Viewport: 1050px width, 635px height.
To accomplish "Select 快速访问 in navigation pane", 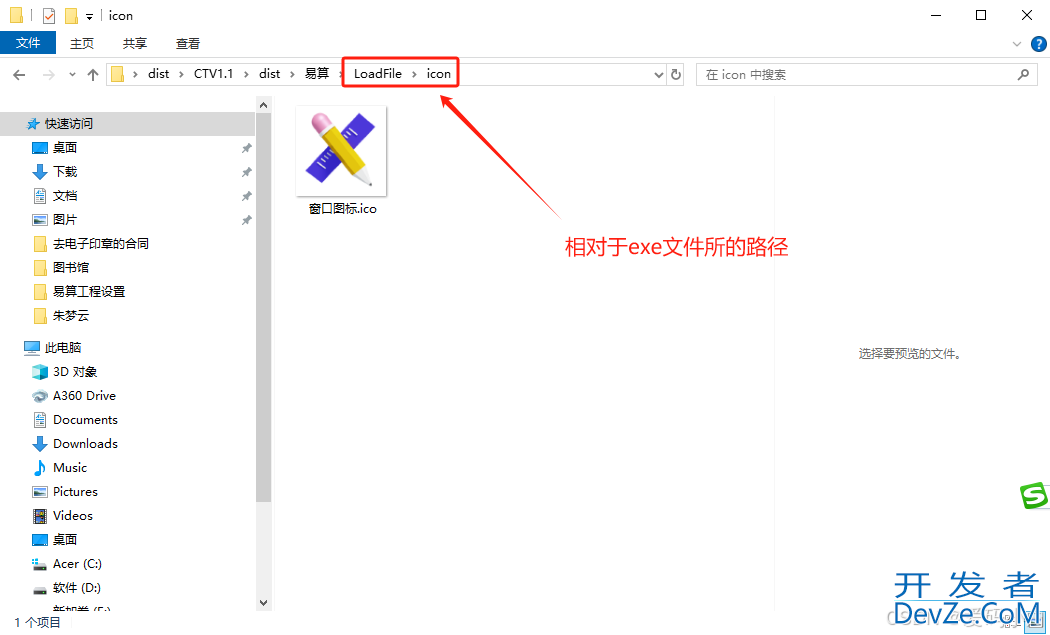I will [x=68, y=123].
